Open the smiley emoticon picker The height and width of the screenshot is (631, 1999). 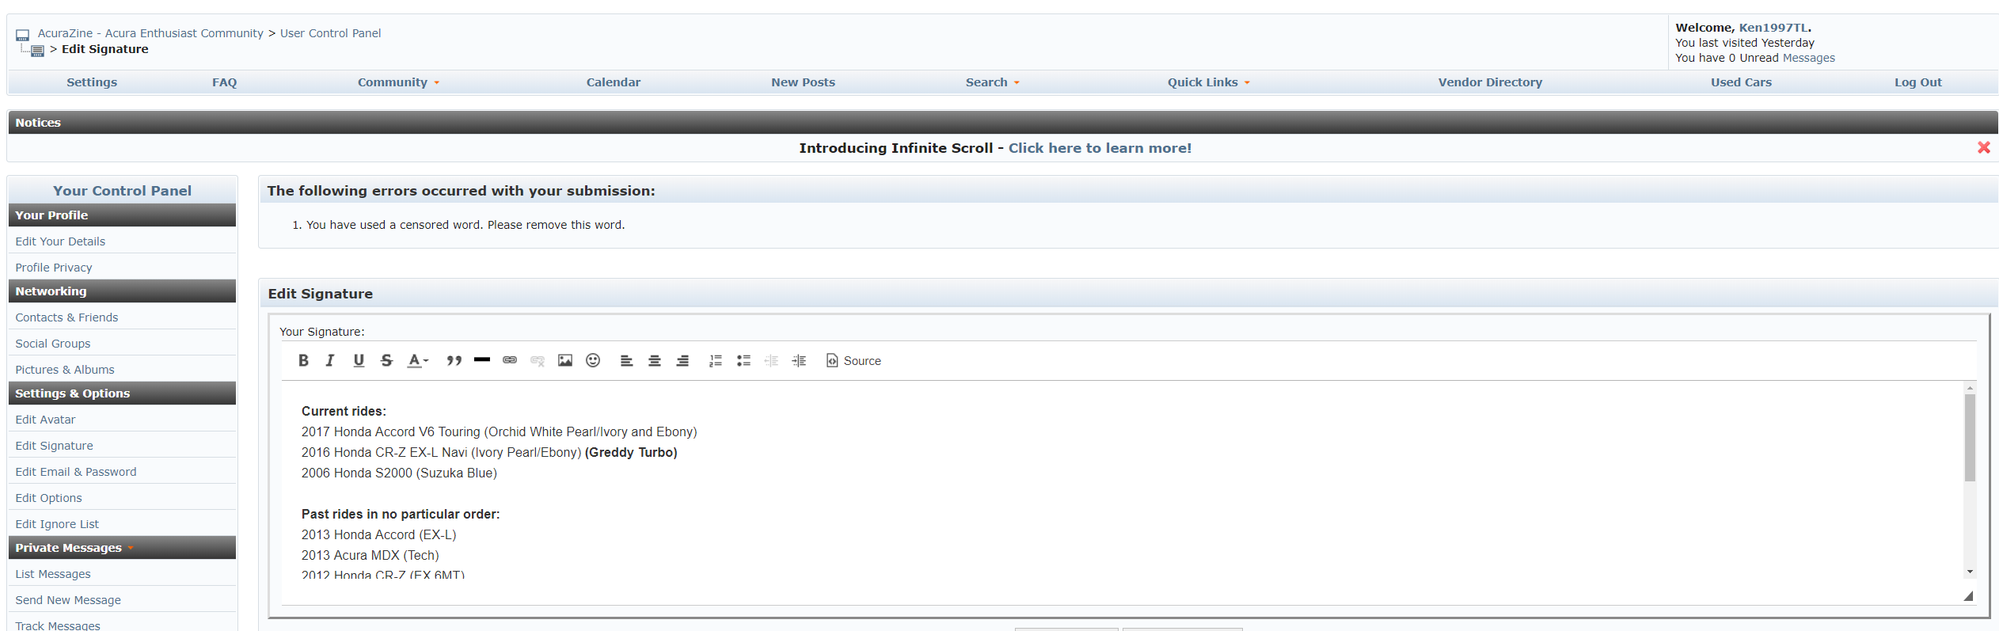click(593, 361)
